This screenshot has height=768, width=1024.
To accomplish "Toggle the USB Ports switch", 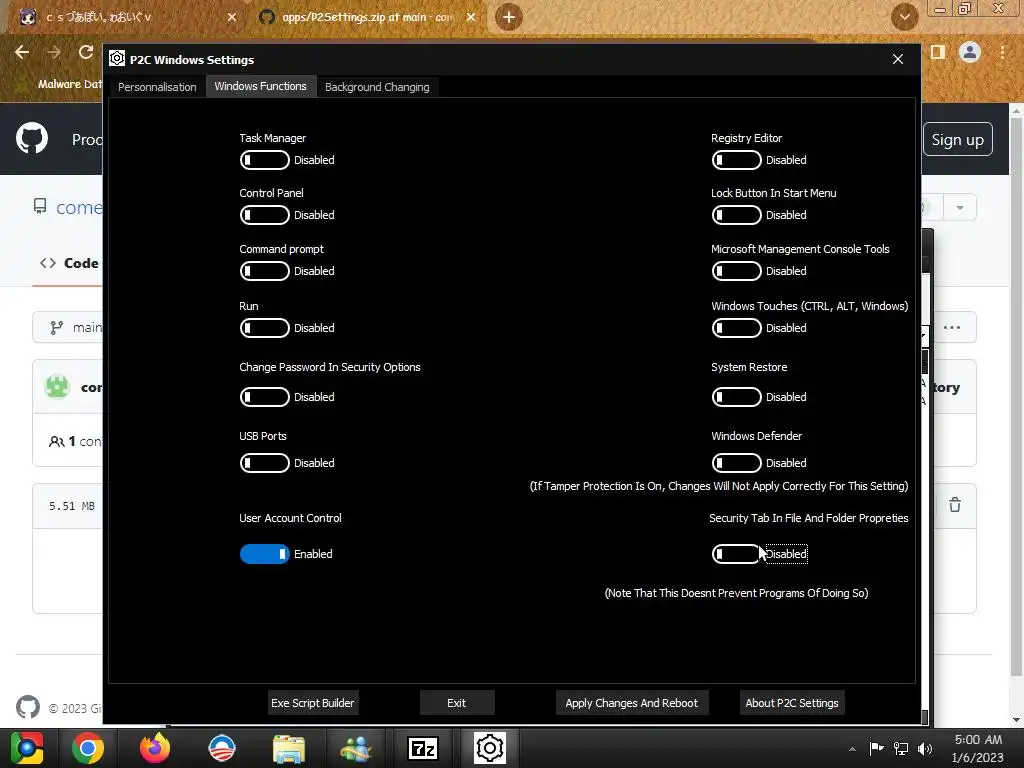I will point(264,463).
